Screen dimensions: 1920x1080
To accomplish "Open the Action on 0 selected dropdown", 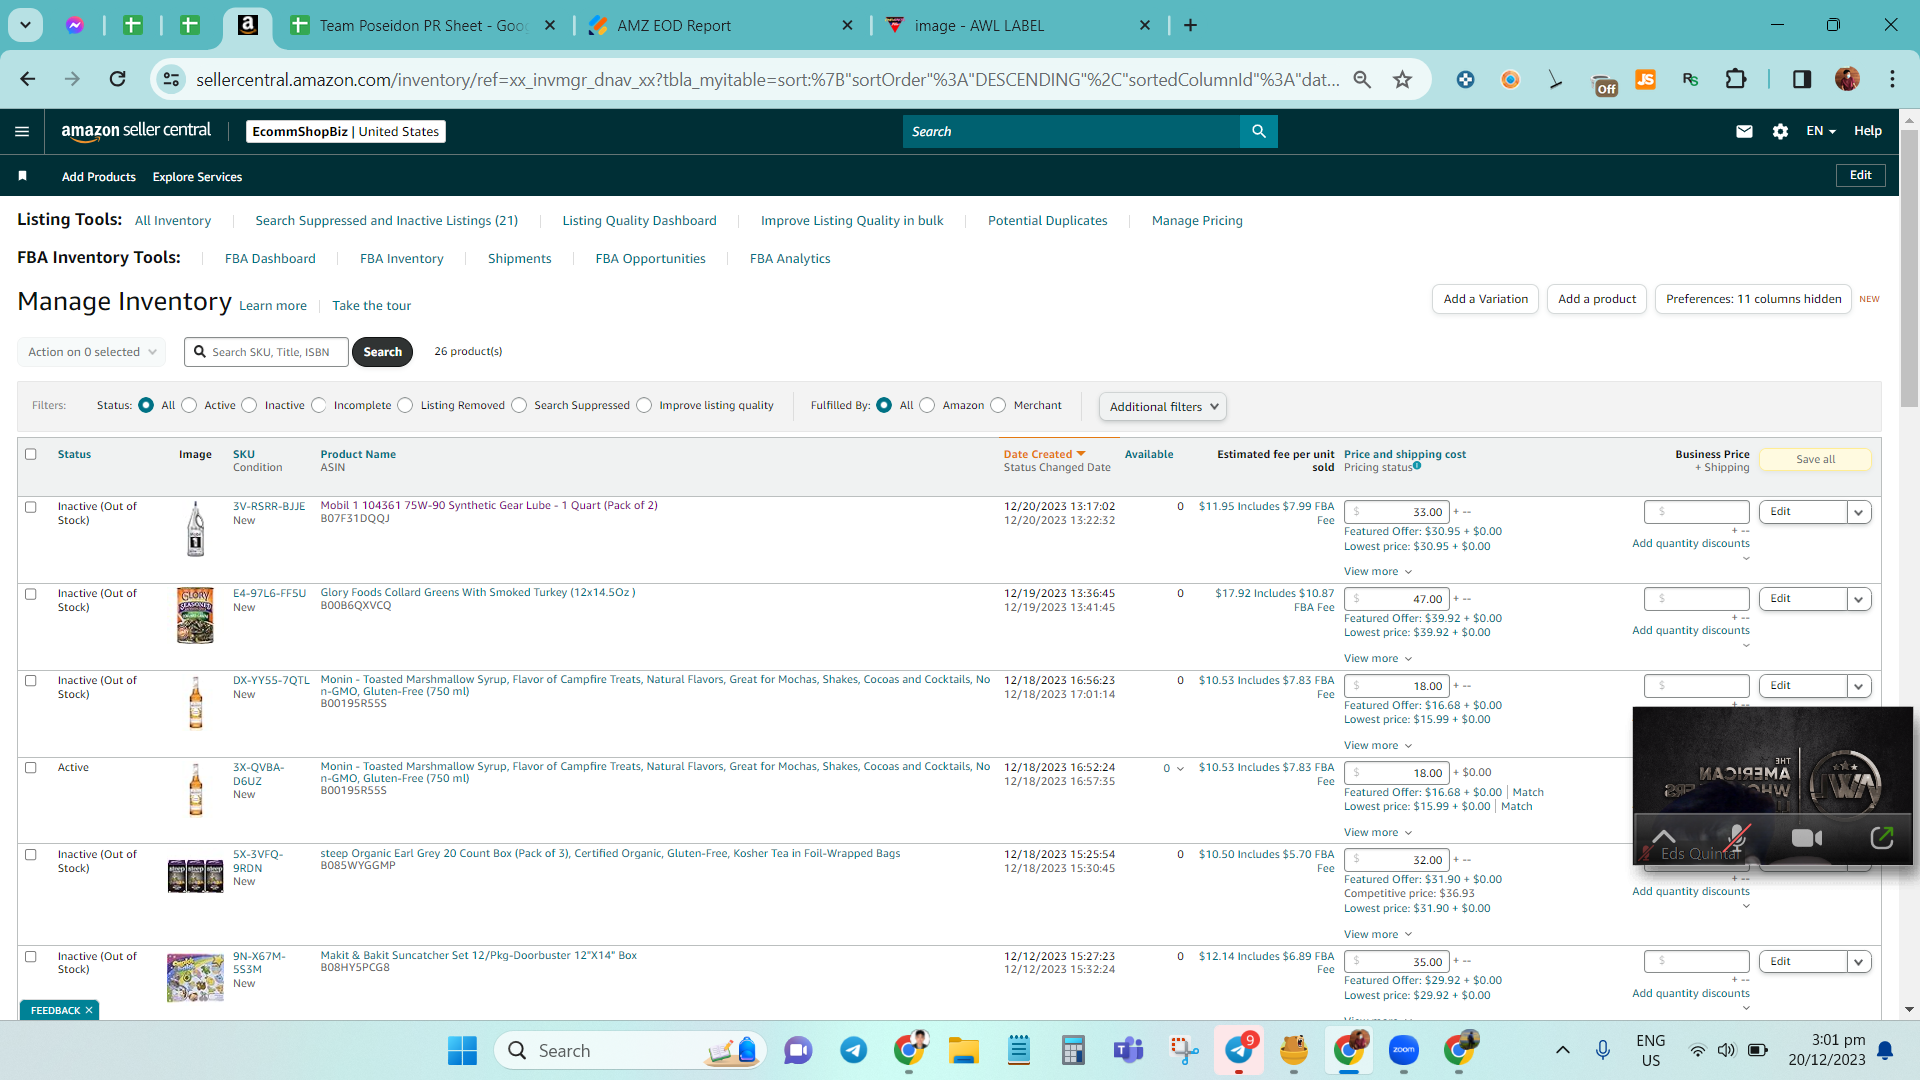I will tap(92, 352).
